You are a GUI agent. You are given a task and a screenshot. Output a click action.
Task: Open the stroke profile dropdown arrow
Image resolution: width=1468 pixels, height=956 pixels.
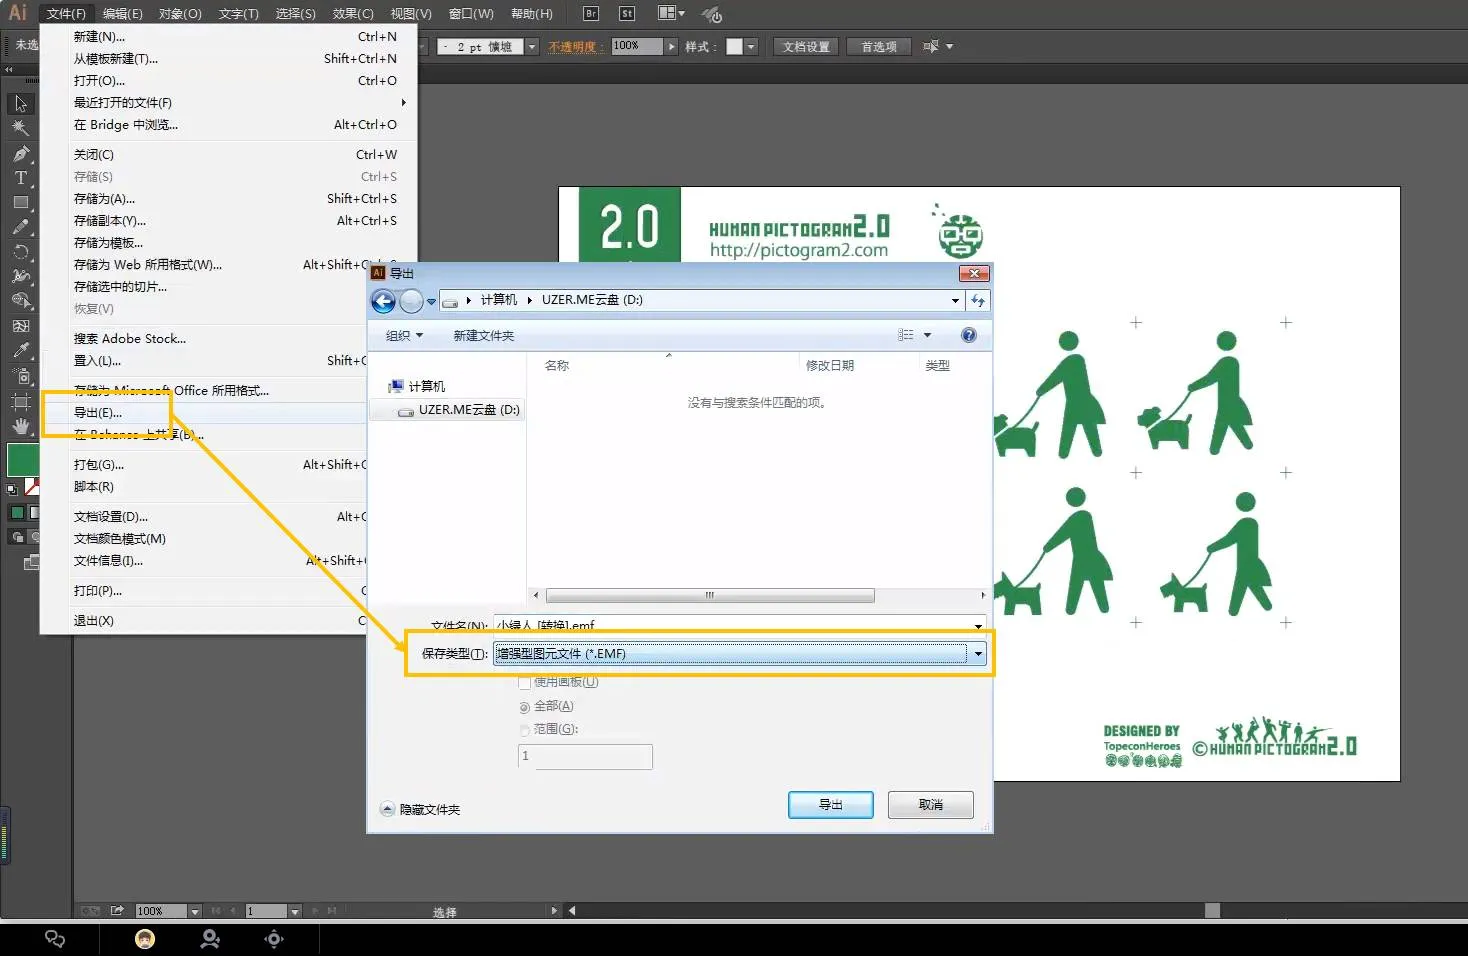(x=532, y=46)
